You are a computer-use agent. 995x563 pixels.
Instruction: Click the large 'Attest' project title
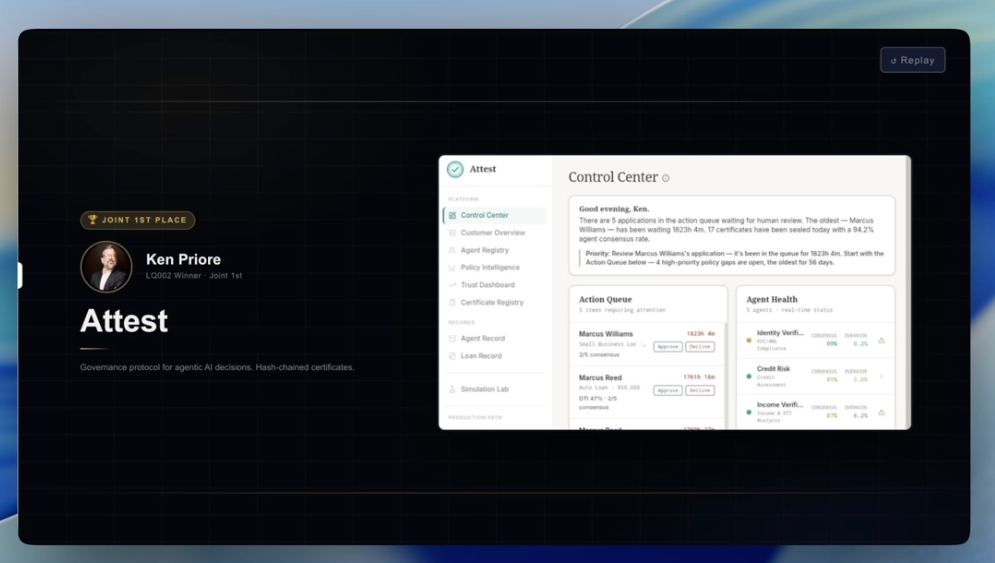coord(124,321)
